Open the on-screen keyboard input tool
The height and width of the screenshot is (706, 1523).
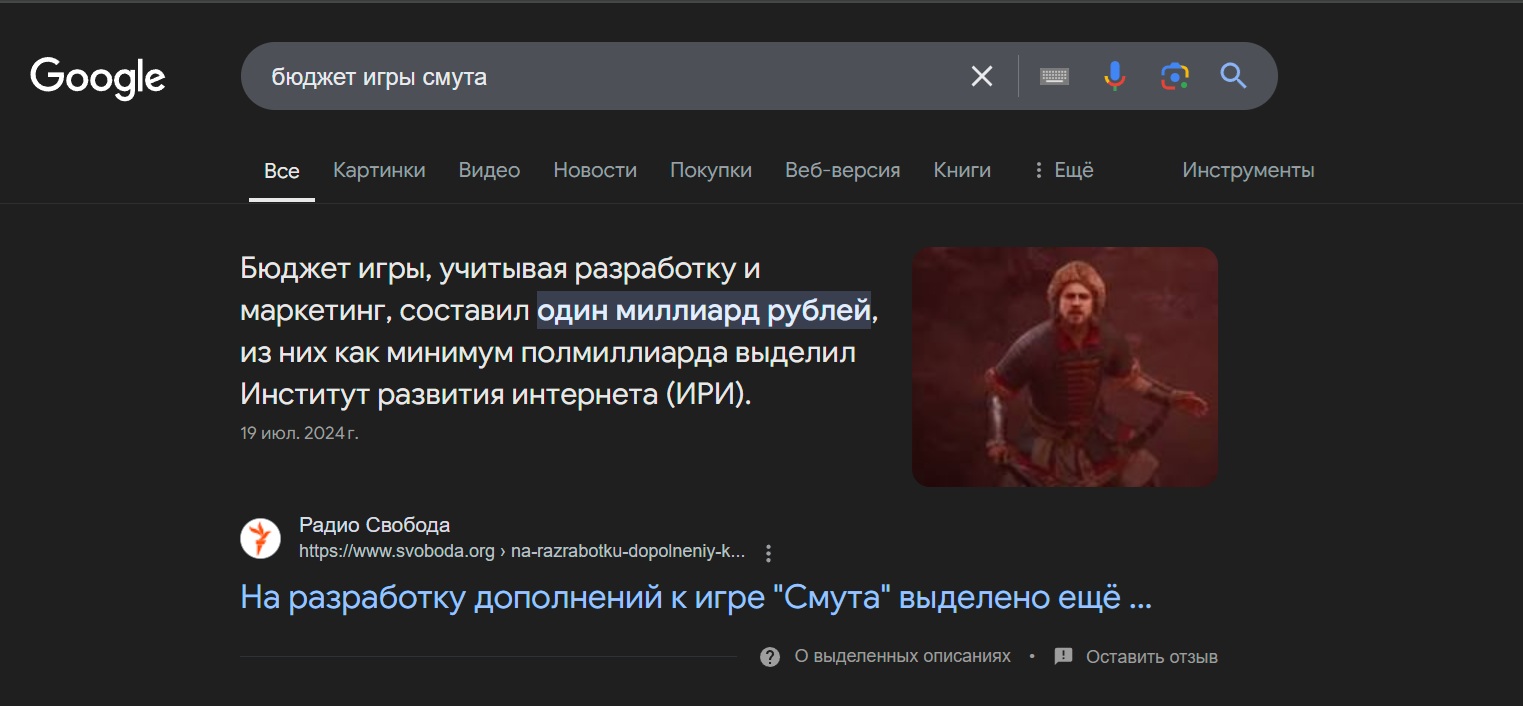[1054, 76]
